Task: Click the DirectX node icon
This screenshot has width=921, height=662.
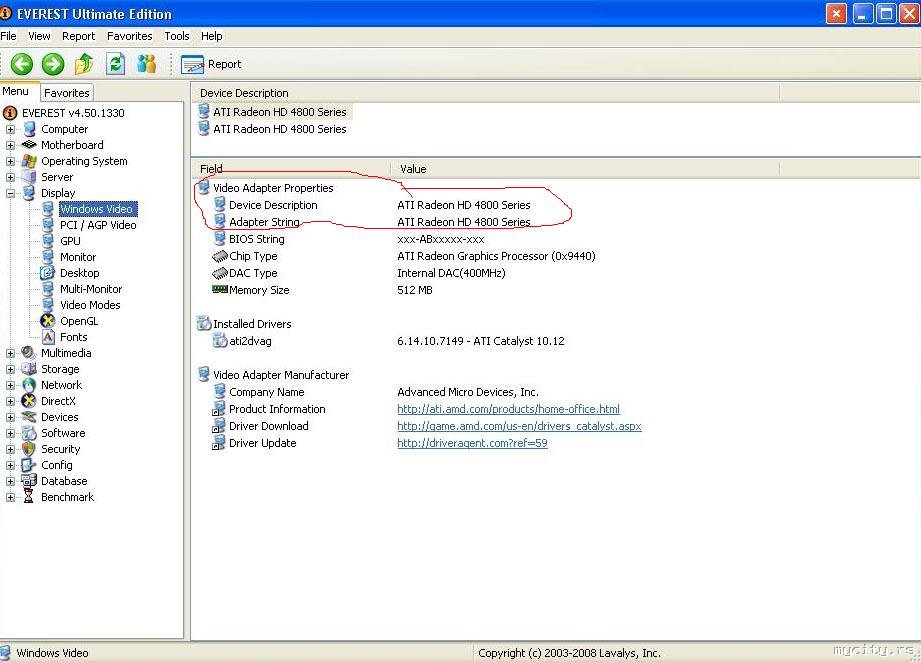Action: tap(29, 401)
